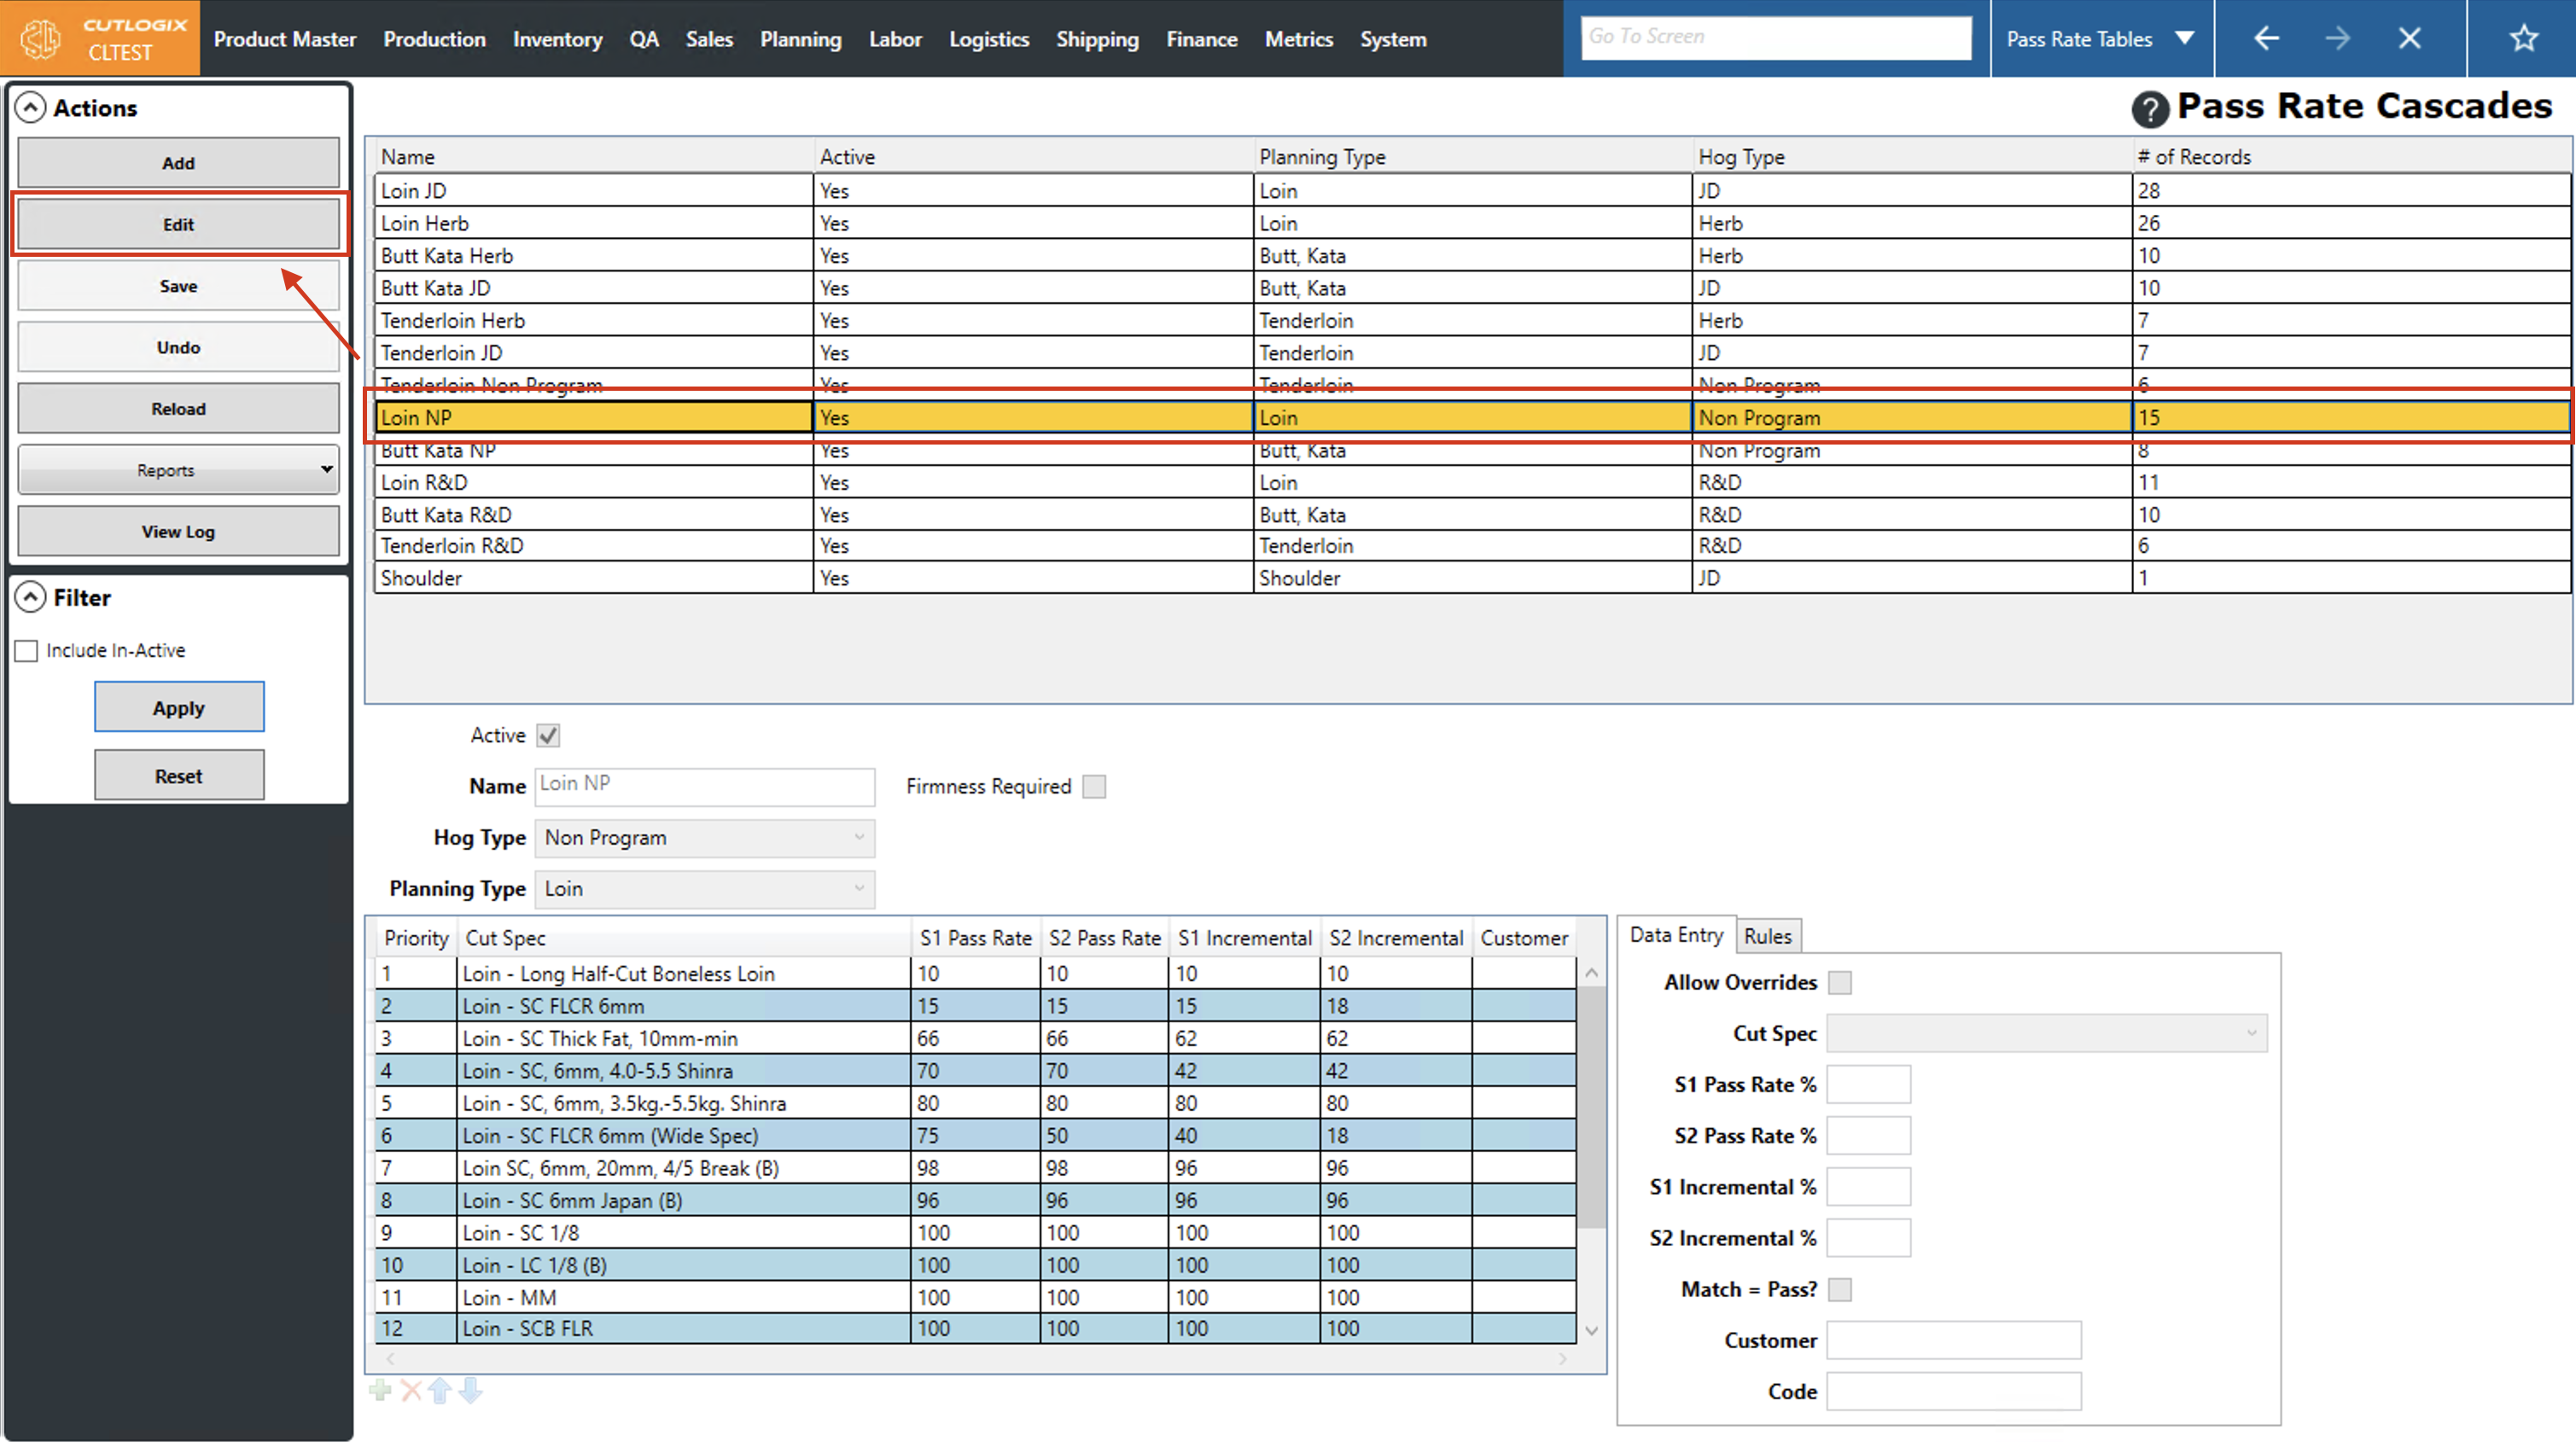Click the forward arrow navigation icon
The width and height of the screenshot is (2576, 1442).
click(2337, 39)
